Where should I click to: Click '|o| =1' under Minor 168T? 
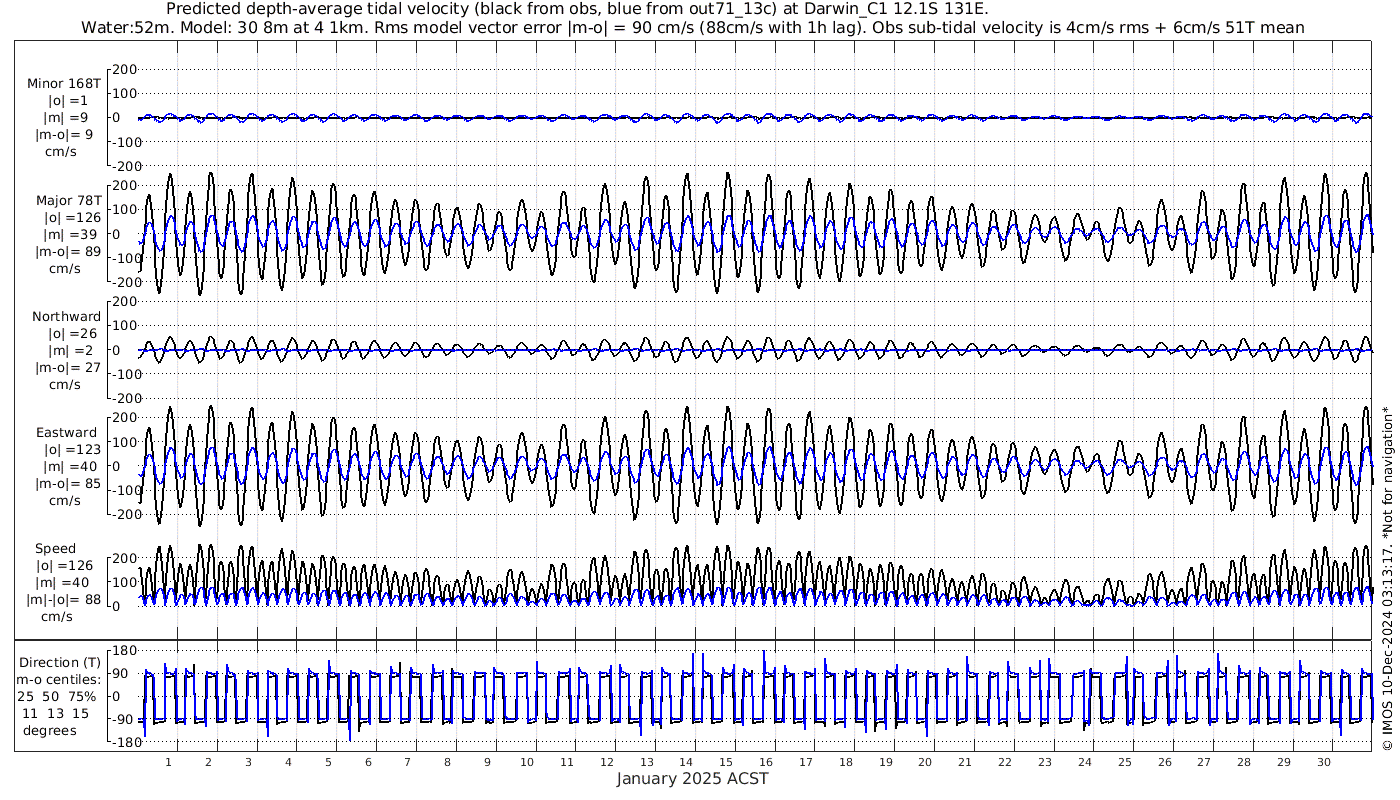68,100
